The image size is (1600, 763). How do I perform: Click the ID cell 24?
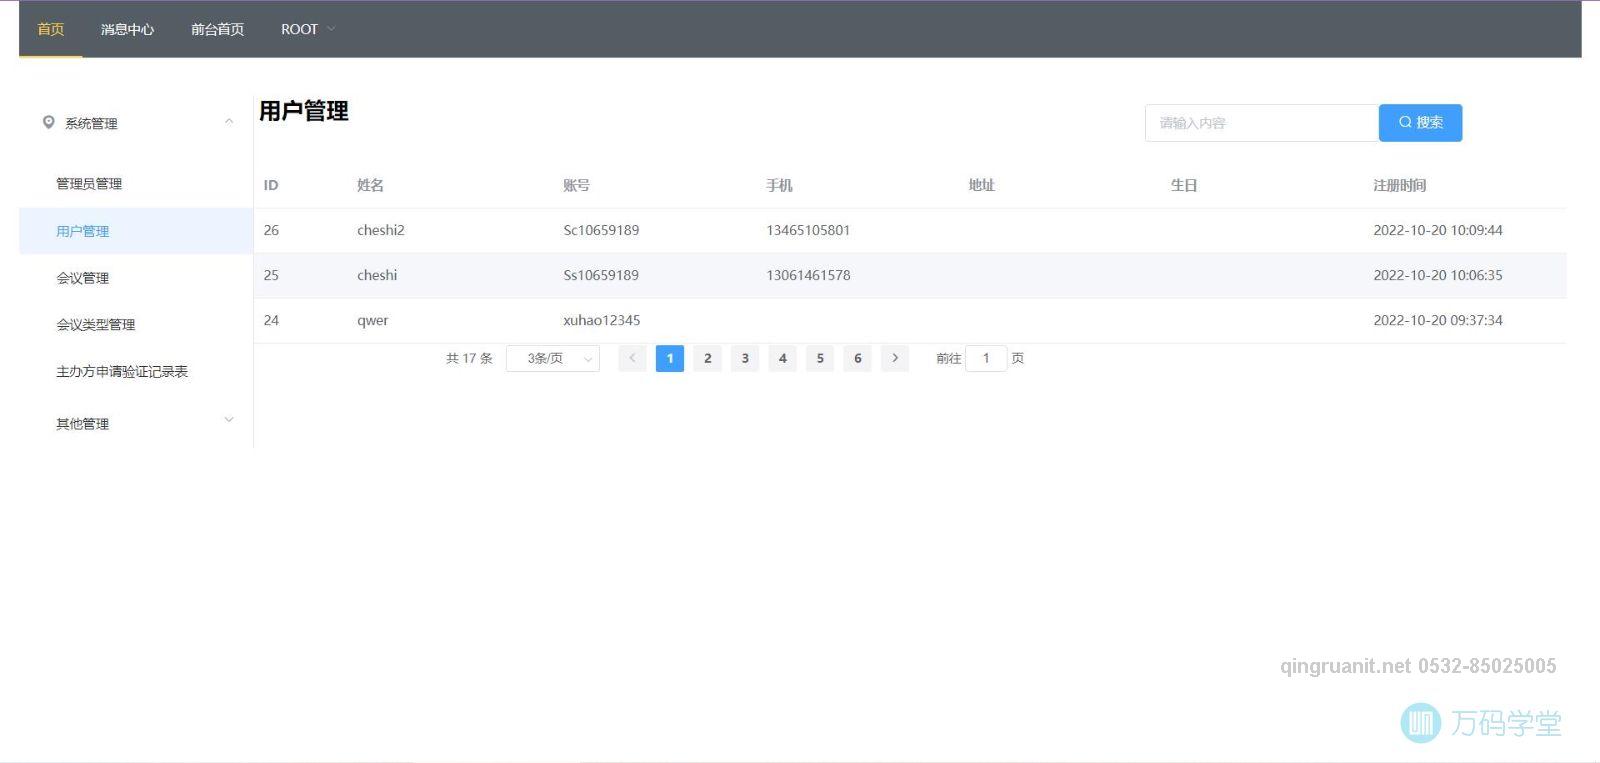(271, 320)
